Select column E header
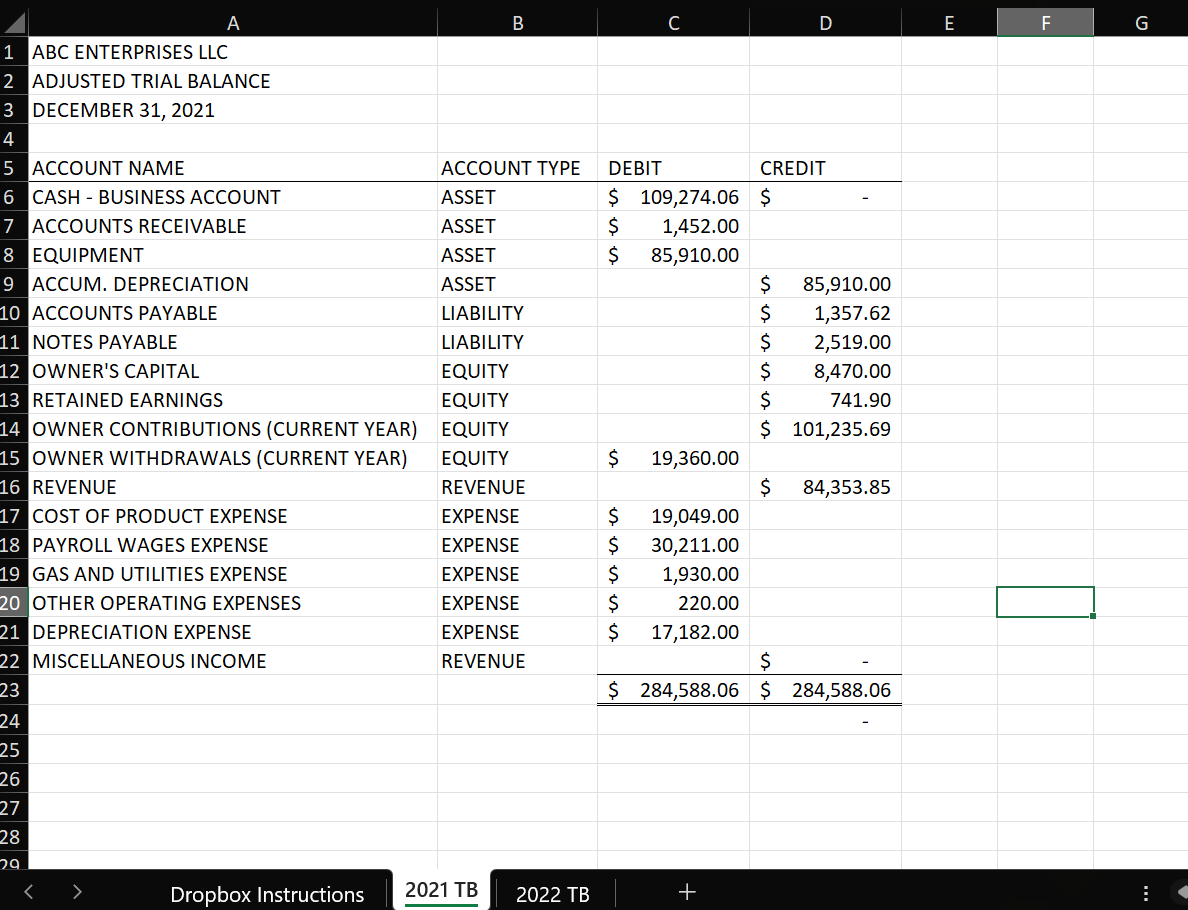 point(949,23)
